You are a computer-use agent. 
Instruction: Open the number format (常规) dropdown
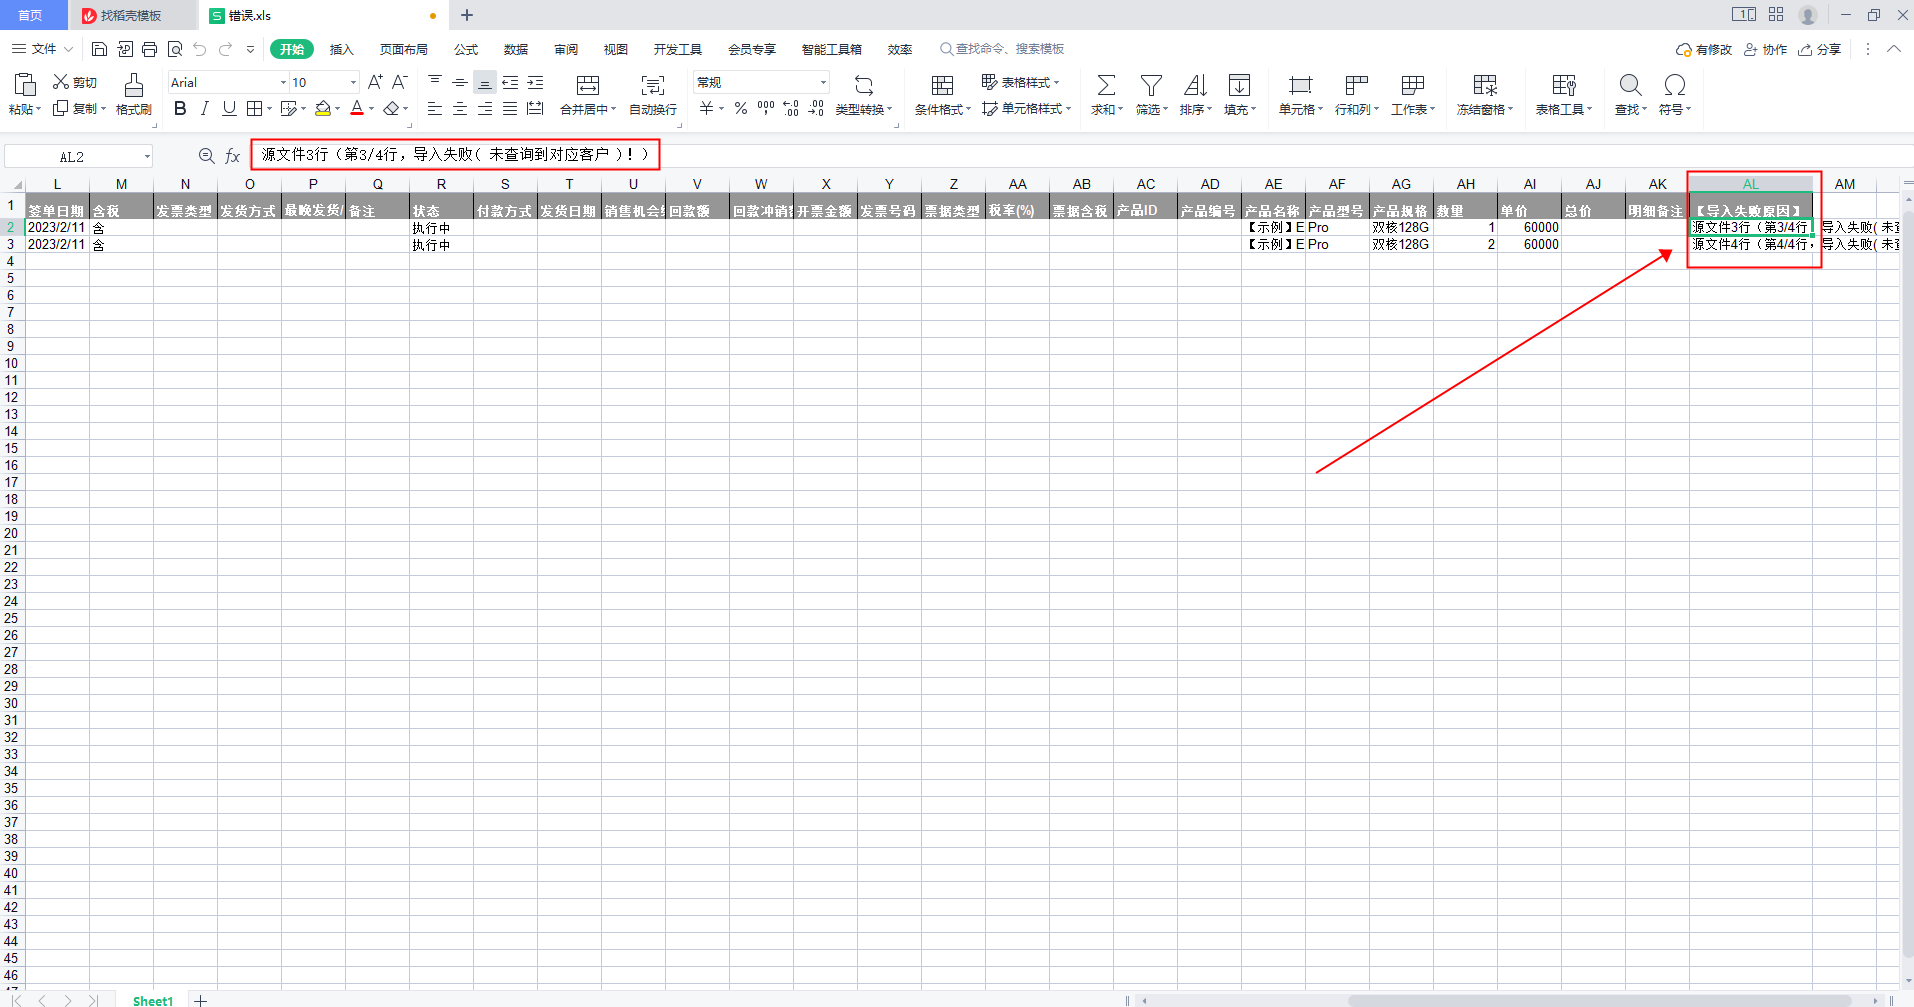[x=823, y=83]
